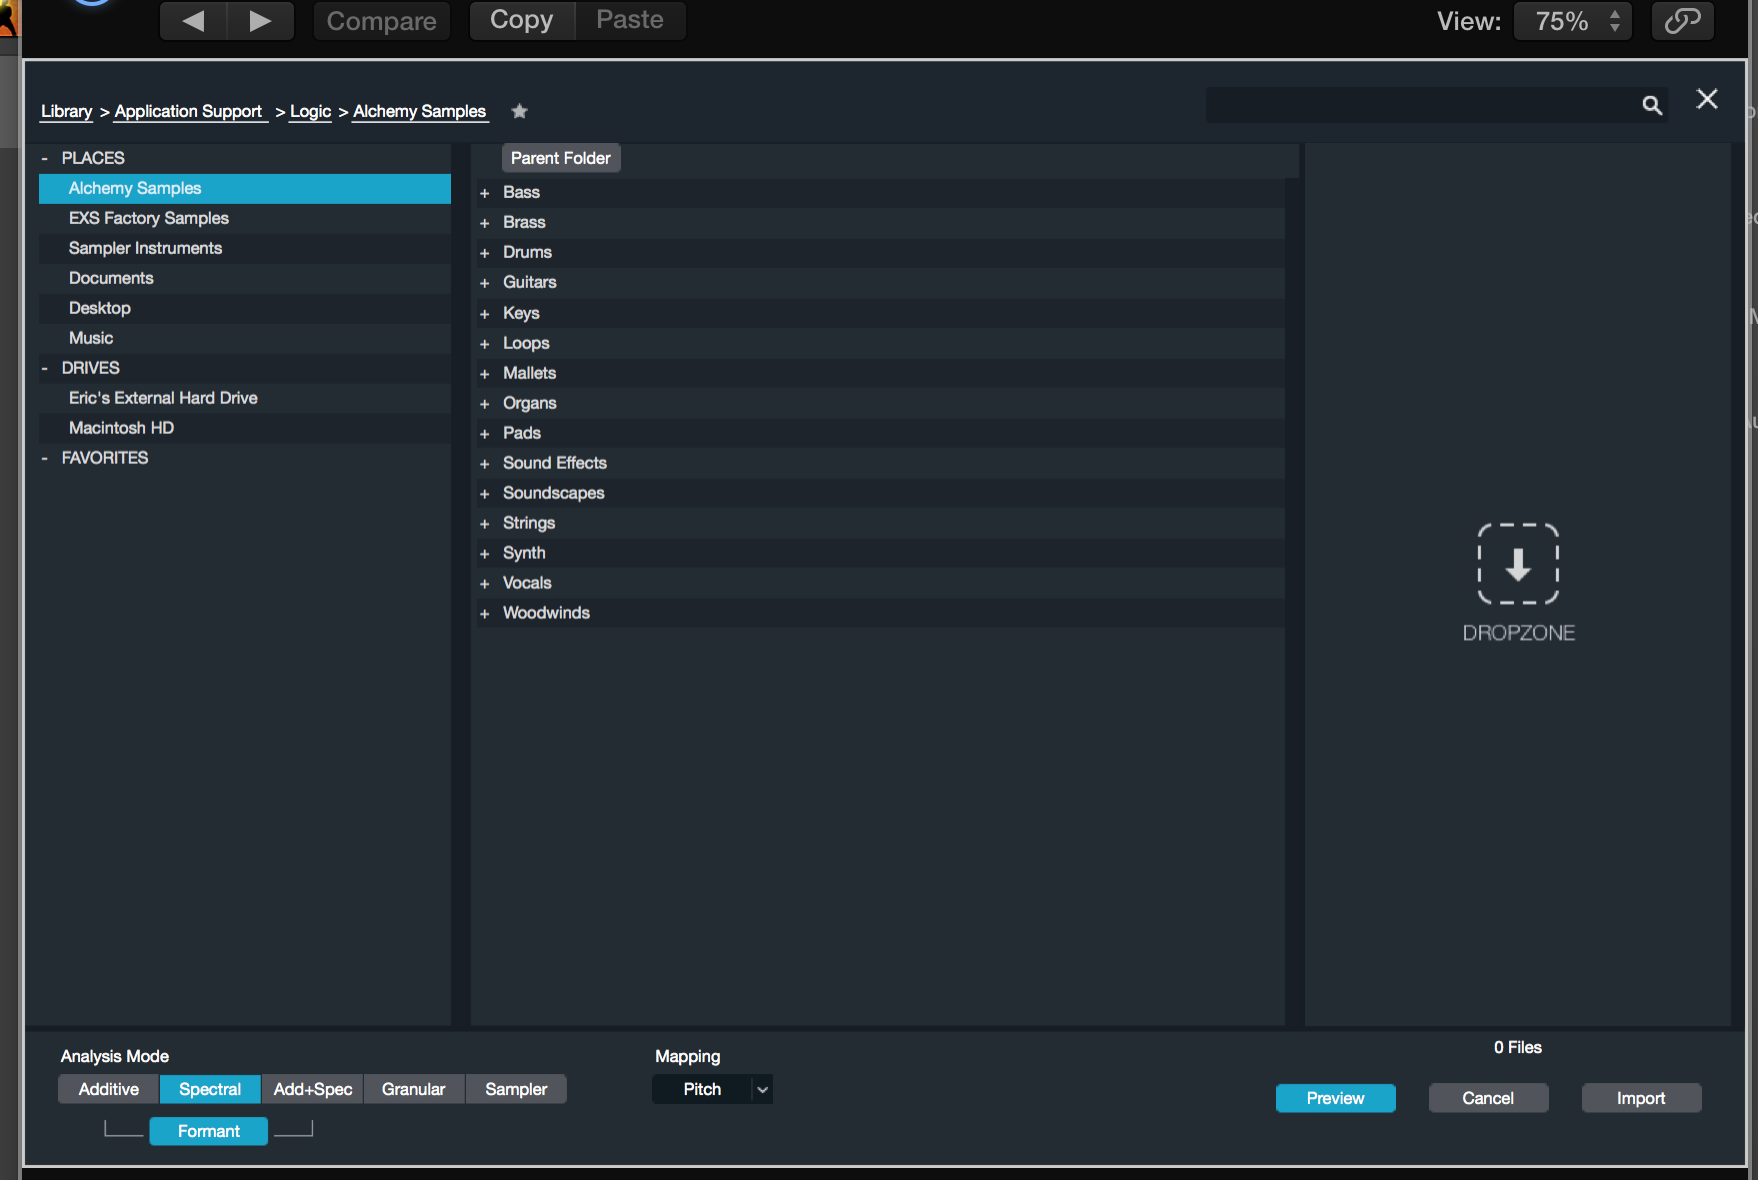Viewport: 1758px width, 1180px height.
Task: Expand the Guitars folder plus sign
Action: [x=485, y=283]
